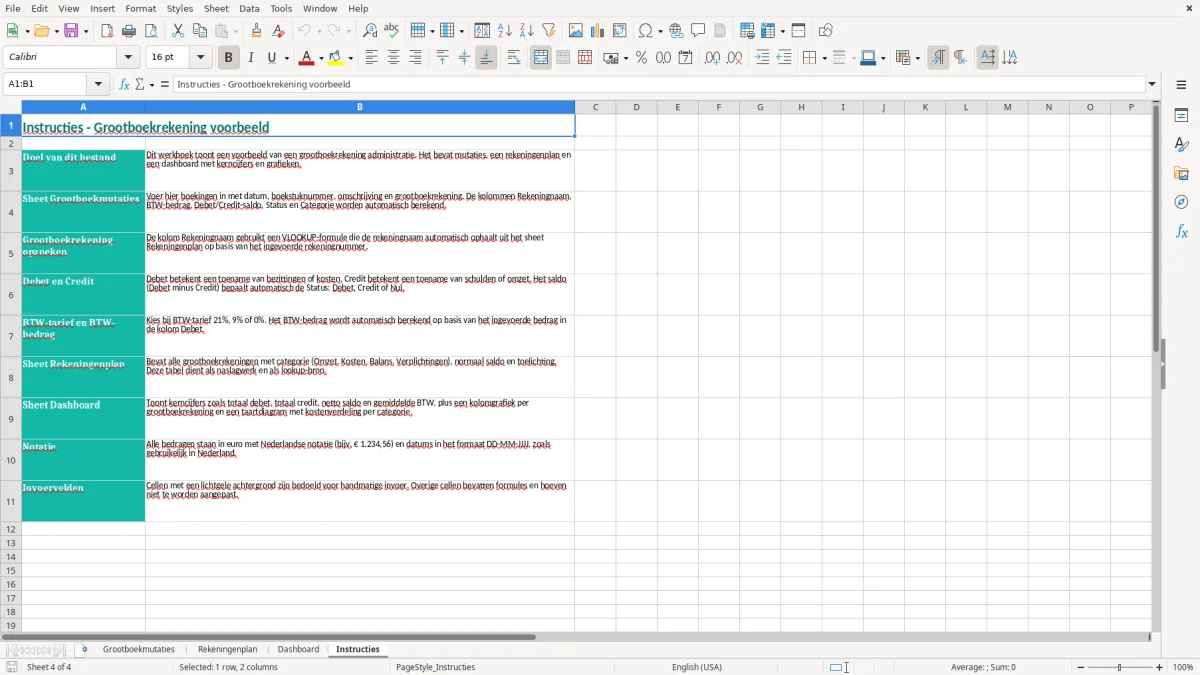Click the Clone Formatting paintbrush icon
The height and width of the screenshot is (675, 1200).
pos(256,31)
